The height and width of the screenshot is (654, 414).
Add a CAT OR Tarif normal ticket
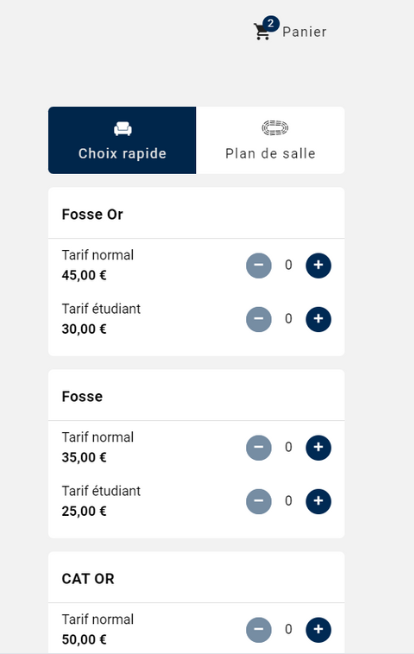point(319,630)
